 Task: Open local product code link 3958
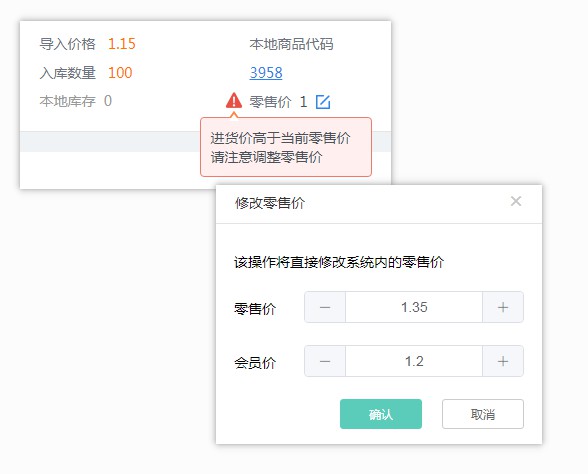click(x=266, y=73)
